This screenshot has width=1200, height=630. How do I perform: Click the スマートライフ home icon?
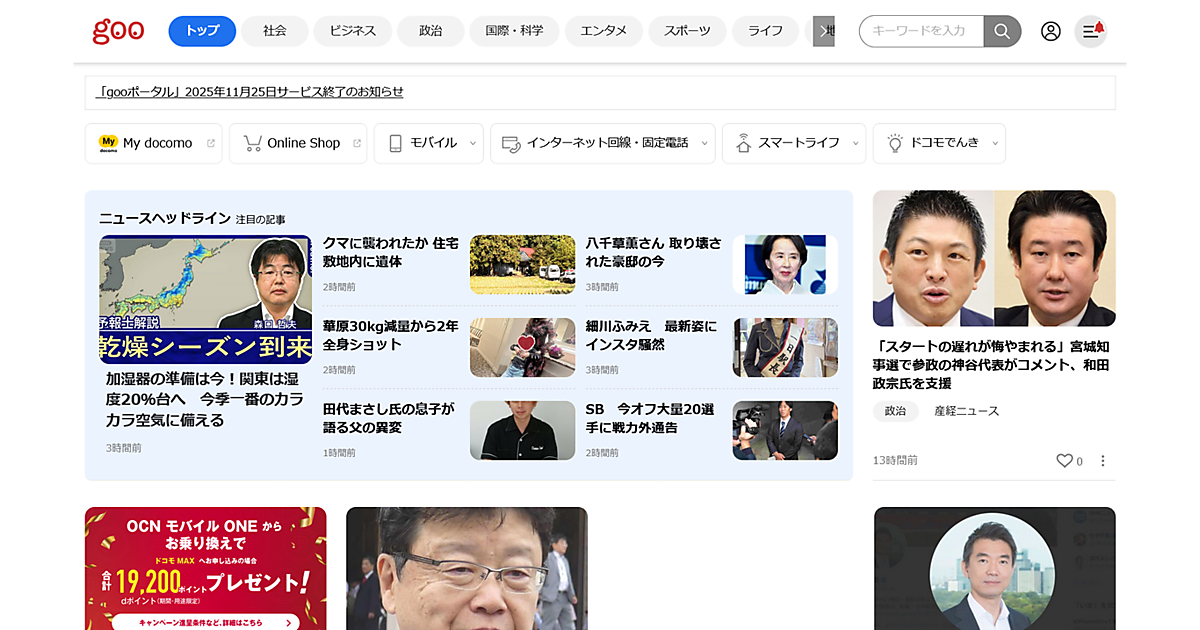[743, 143]
